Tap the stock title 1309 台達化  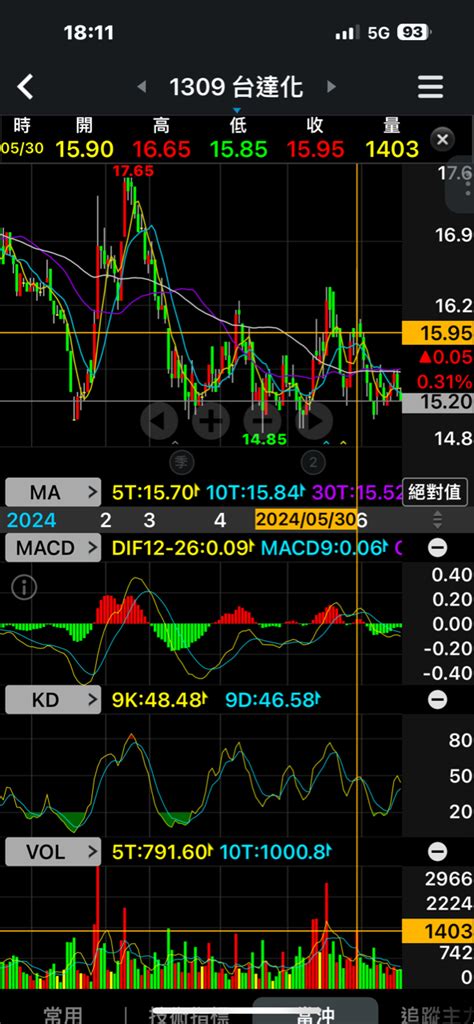236,87
